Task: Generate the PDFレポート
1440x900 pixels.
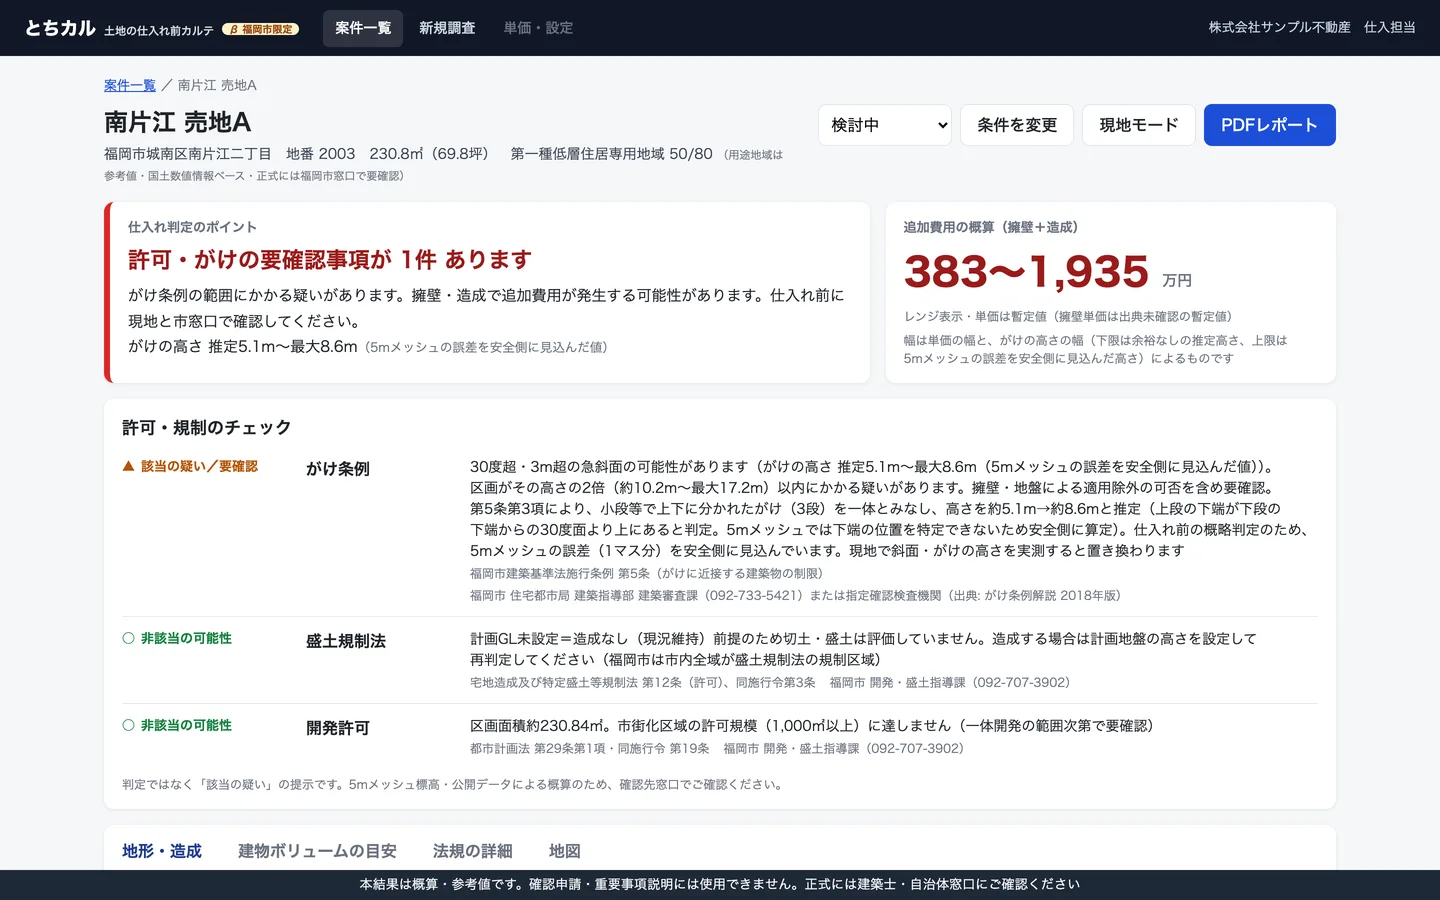Action: tap(1270, 125)
